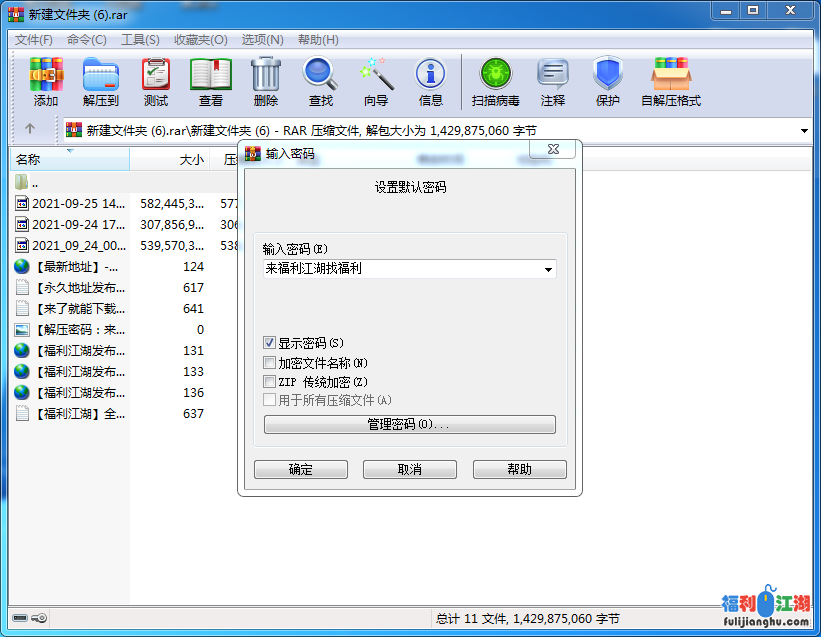Image resolution: width=821 pixels, height=637 pixels.
Task: Click the up-one-level arrow button
Action: tap(30, 129)
